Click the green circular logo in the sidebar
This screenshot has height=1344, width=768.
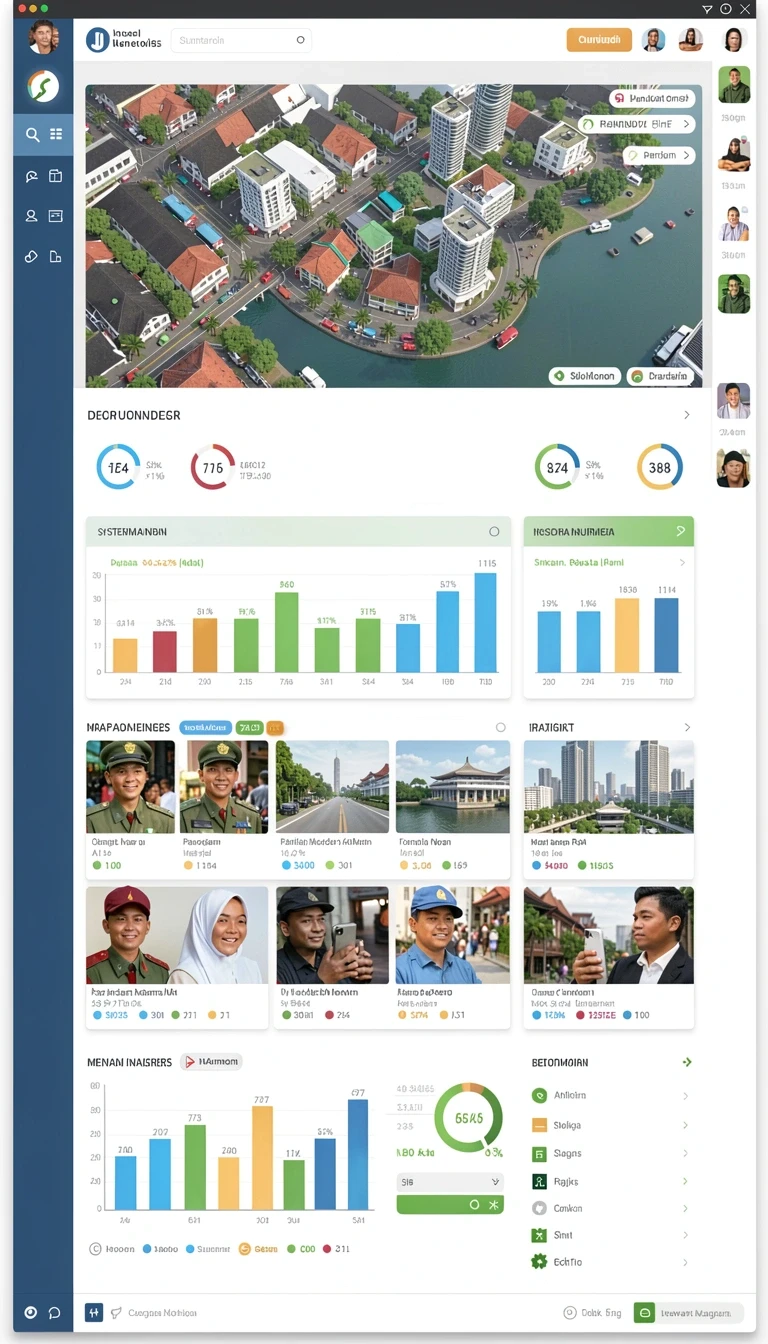[x=43, y=87]
